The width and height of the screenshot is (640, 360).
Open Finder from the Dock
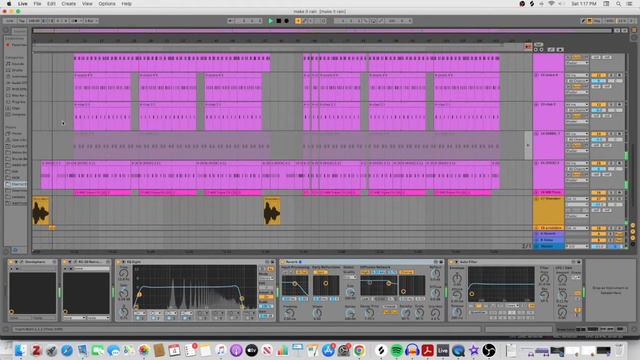click(x=20, y=350)
